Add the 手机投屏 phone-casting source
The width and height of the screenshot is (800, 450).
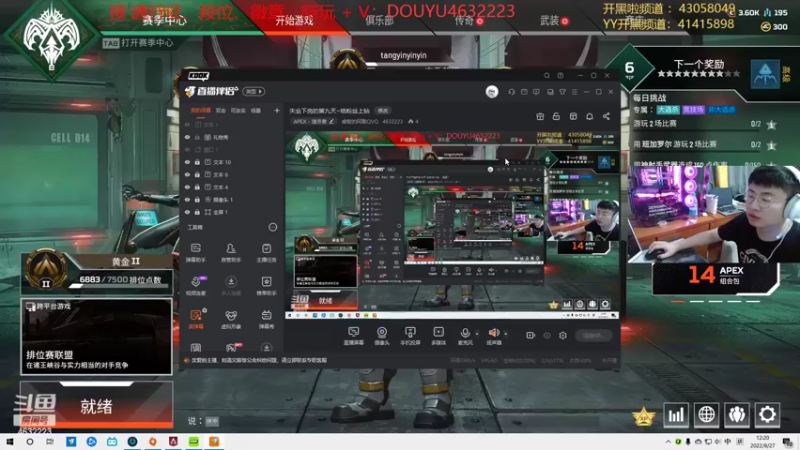[x=410, y=336]
